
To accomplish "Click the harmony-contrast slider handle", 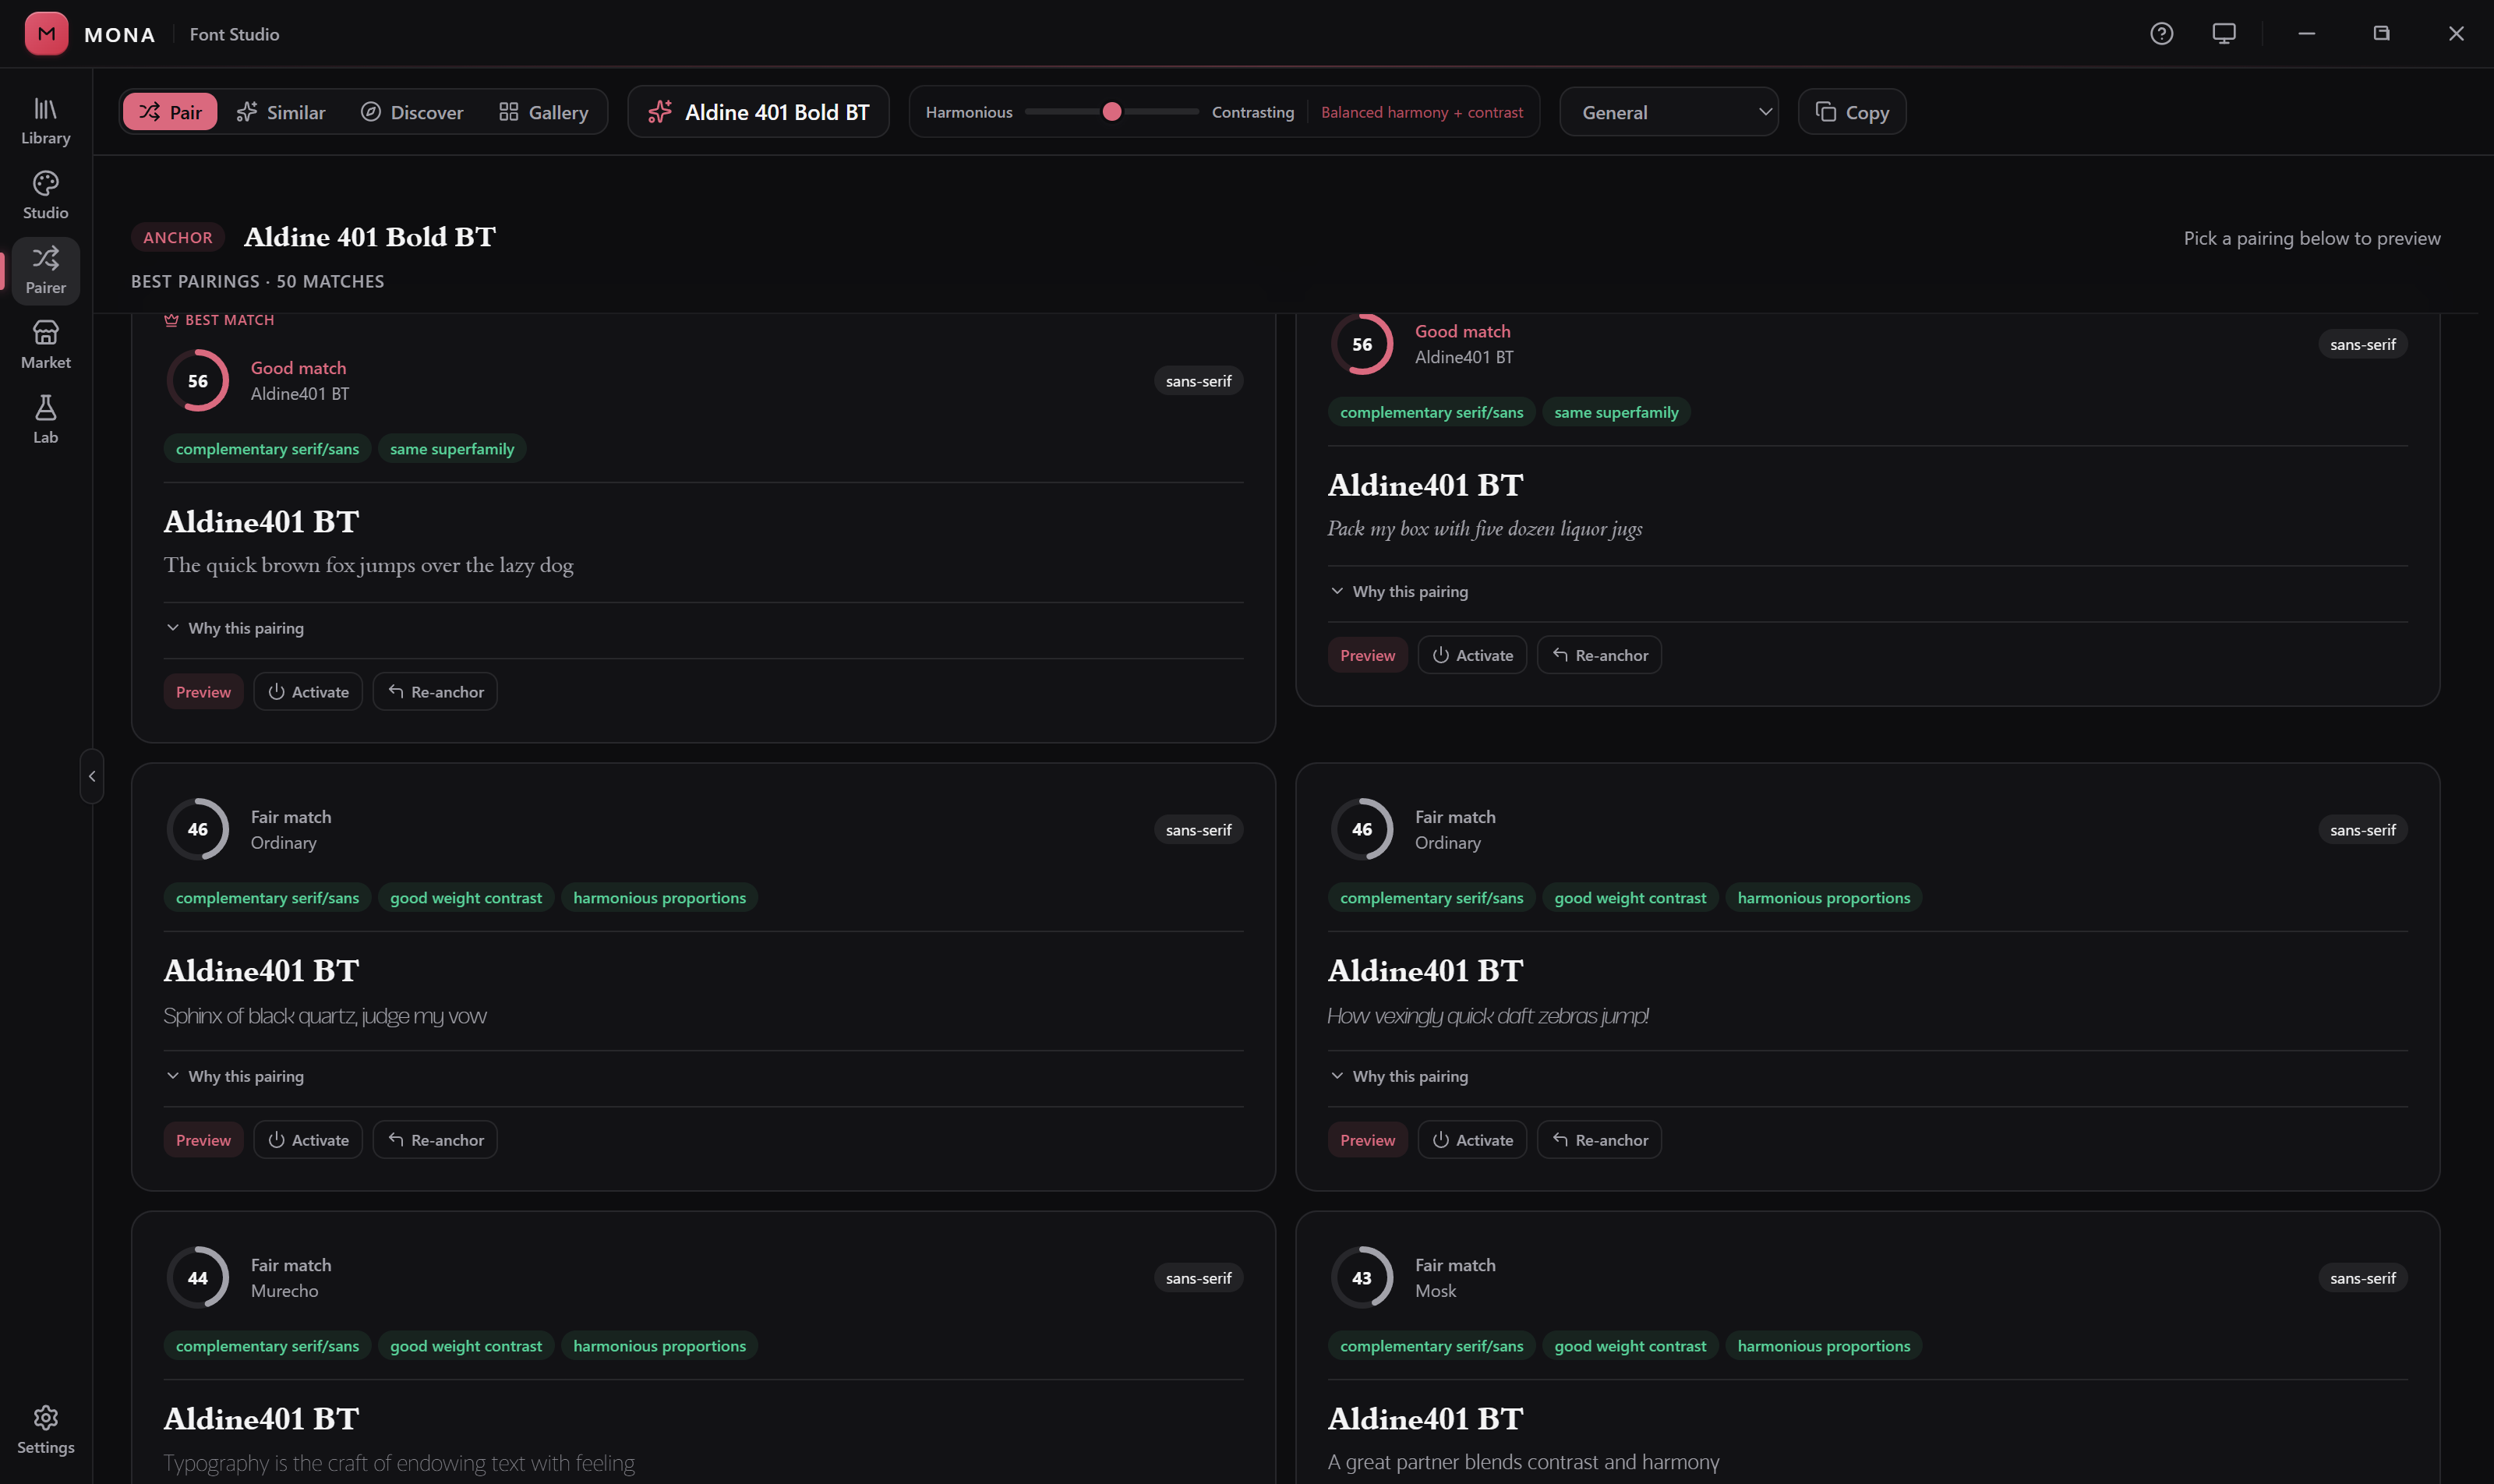I will point(1112,112).
